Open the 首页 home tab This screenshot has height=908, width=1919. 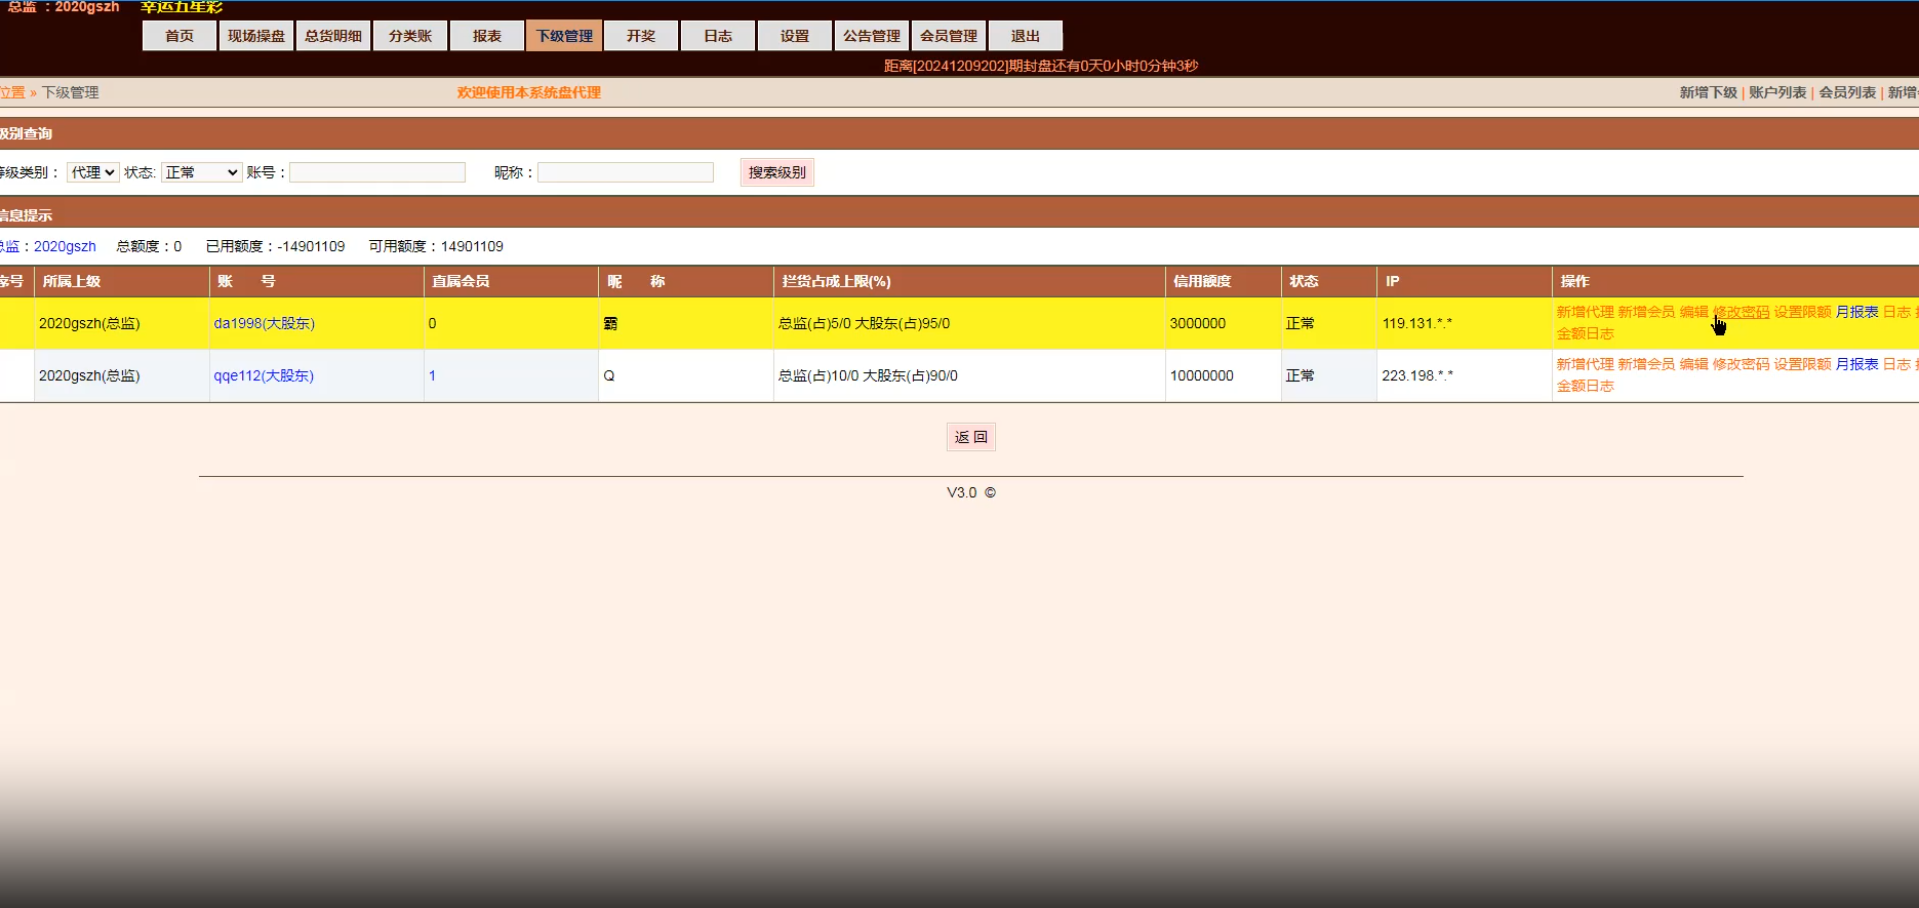click(179, 36)
